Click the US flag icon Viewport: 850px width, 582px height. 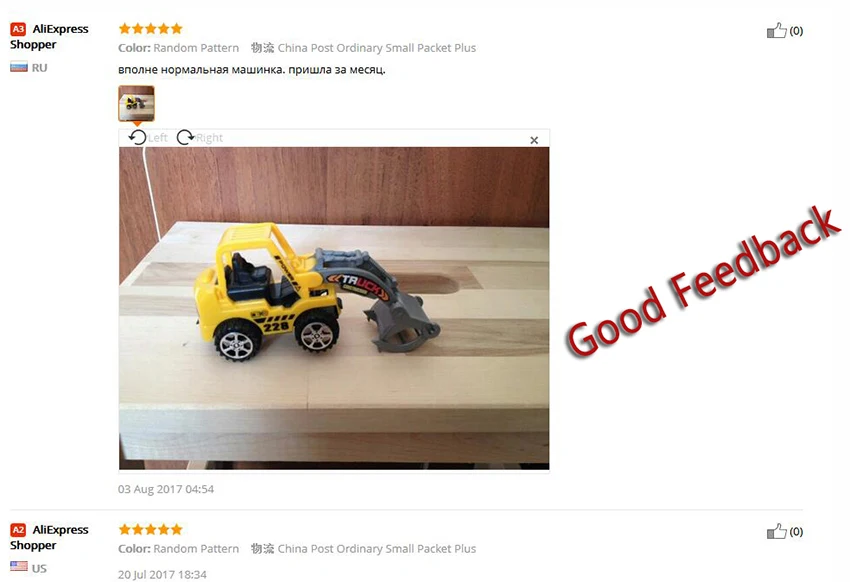coord(19,566)
